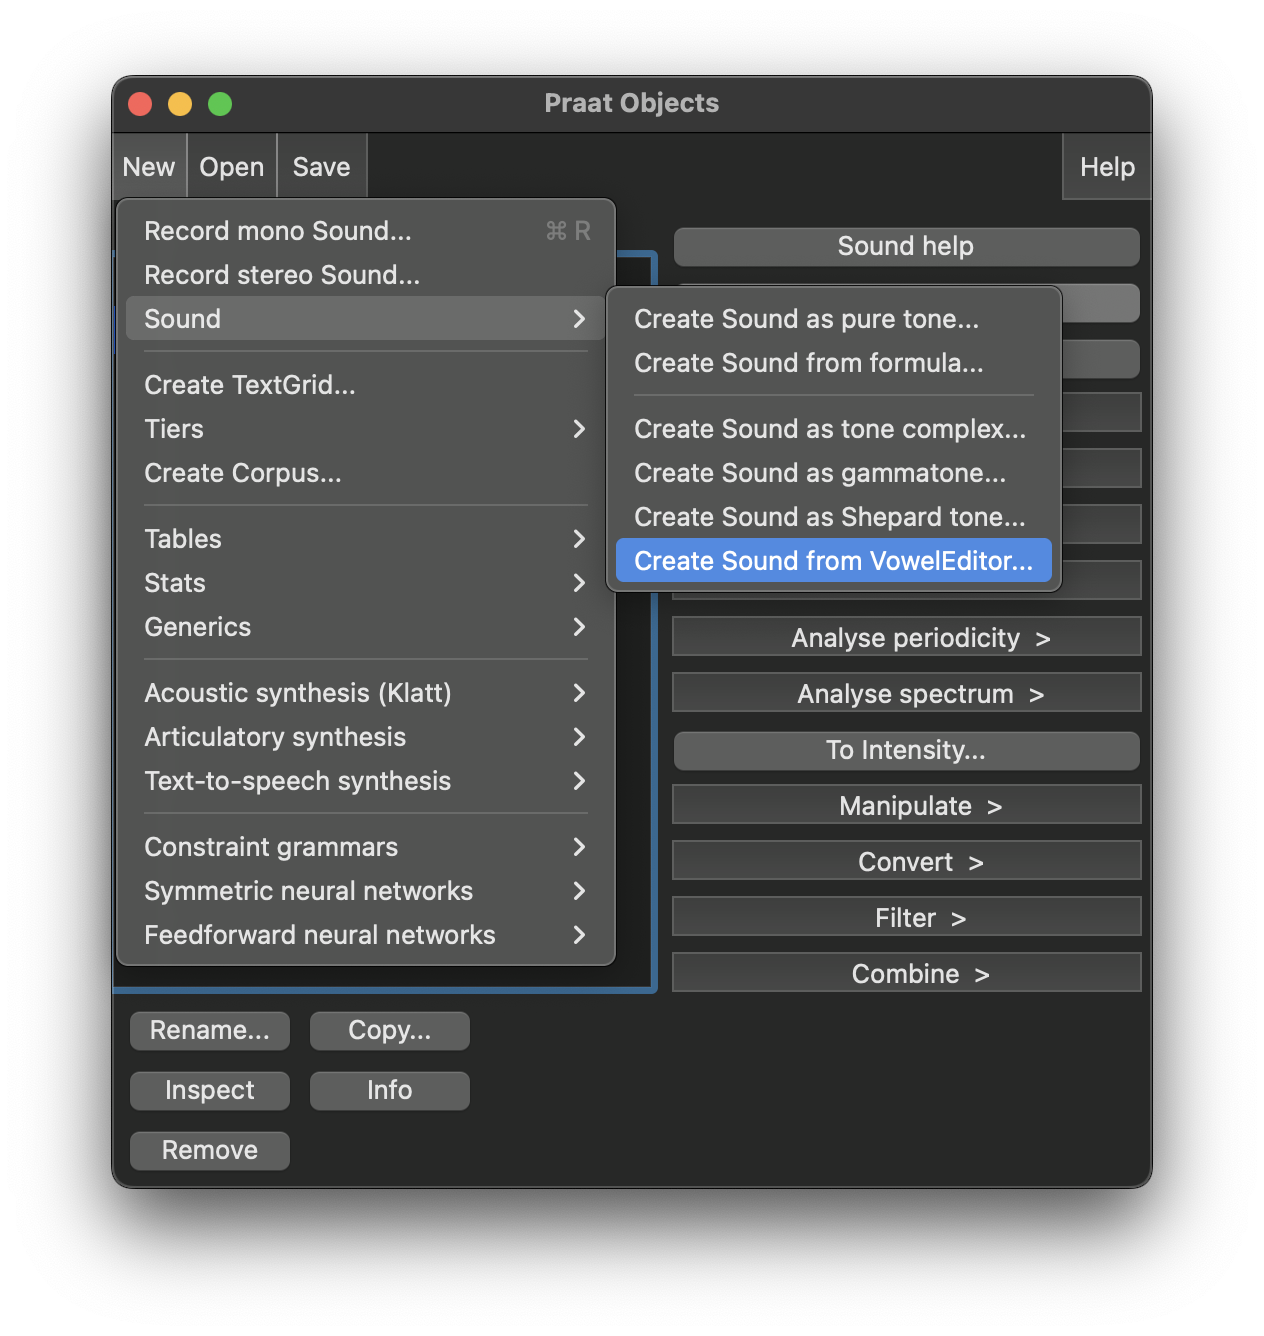1264x1336 pixels.
Task: Open Analyse periodicity dropdown
Action: (906, 637)
